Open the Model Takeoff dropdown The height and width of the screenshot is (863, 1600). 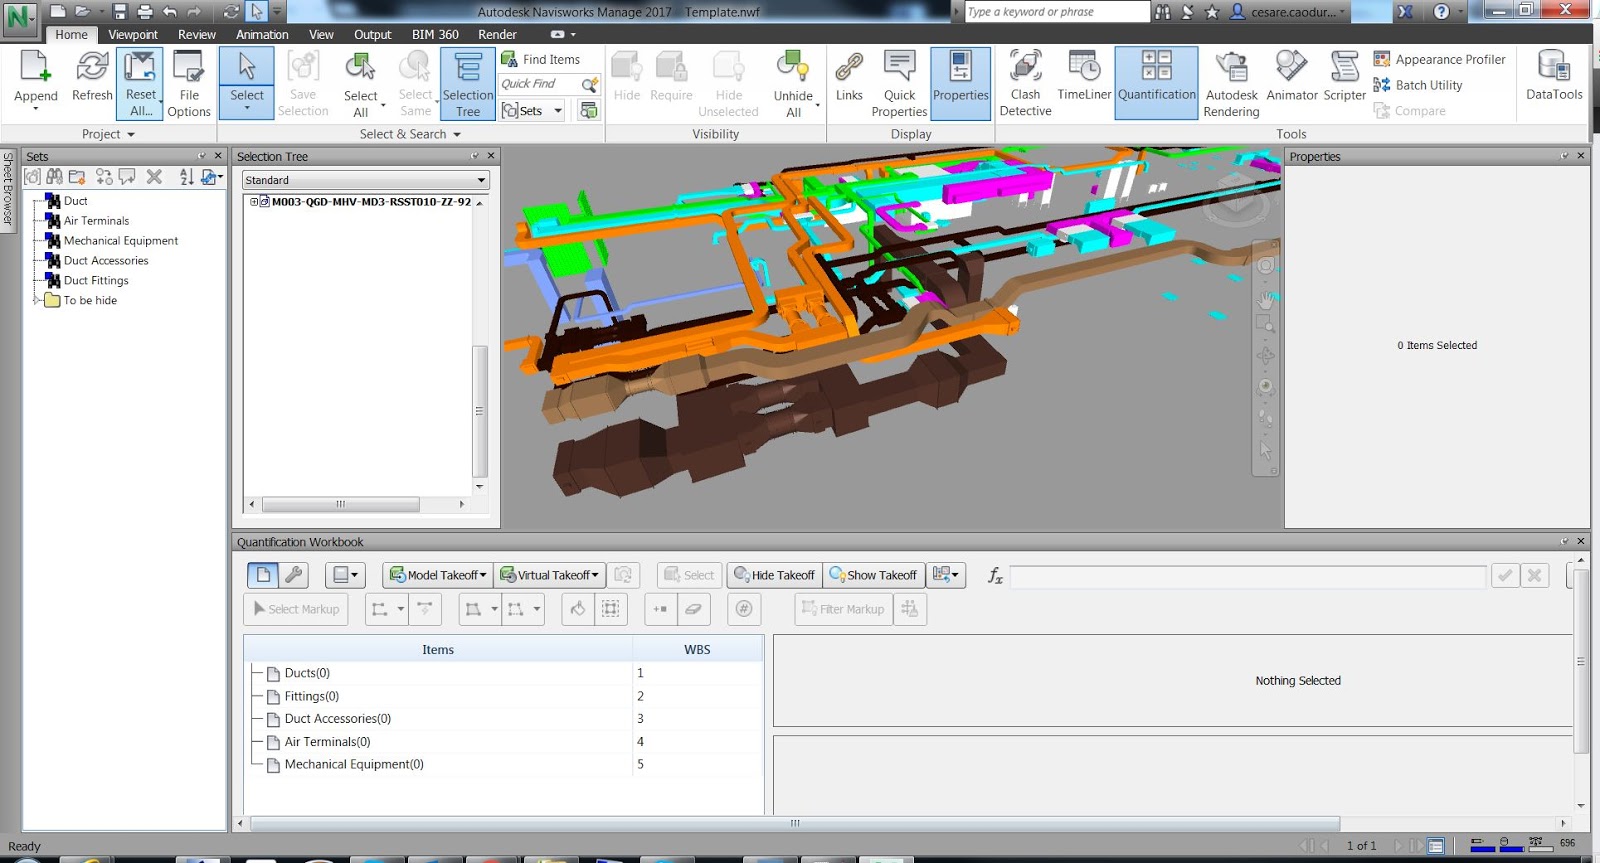click(x=438, y=575)
